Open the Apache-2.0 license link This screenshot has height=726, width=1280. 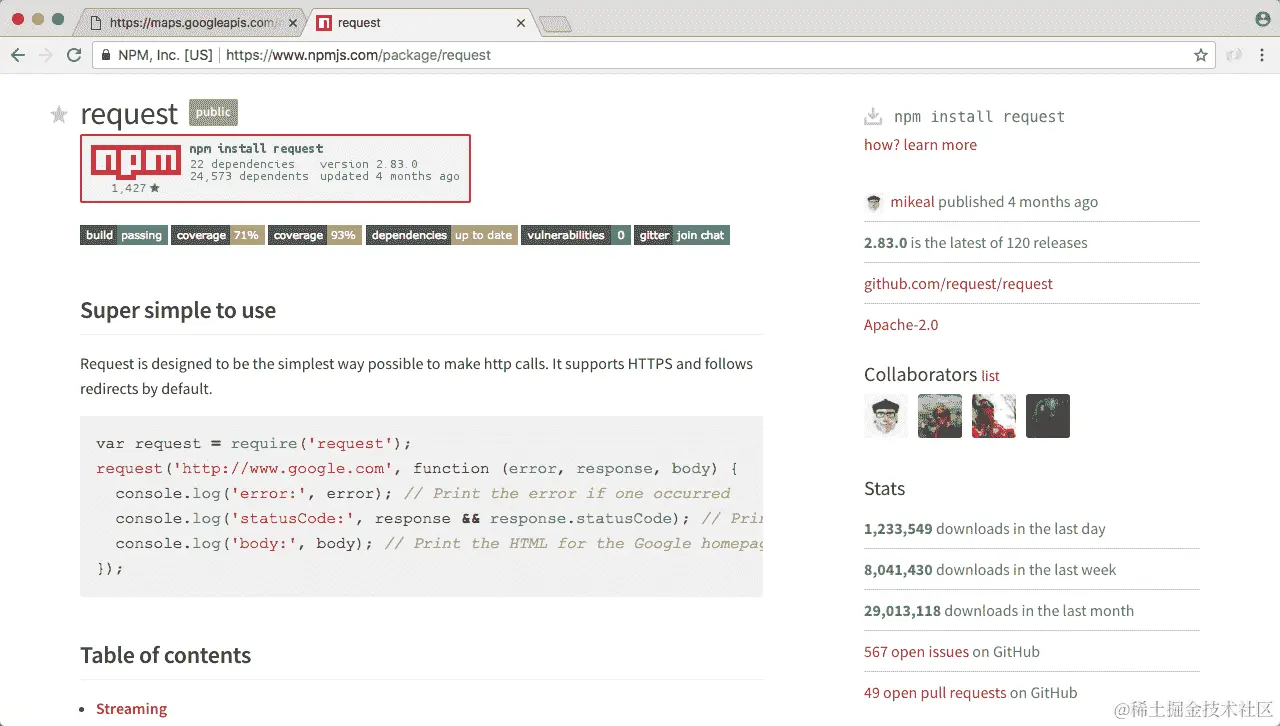click(901, 325)
